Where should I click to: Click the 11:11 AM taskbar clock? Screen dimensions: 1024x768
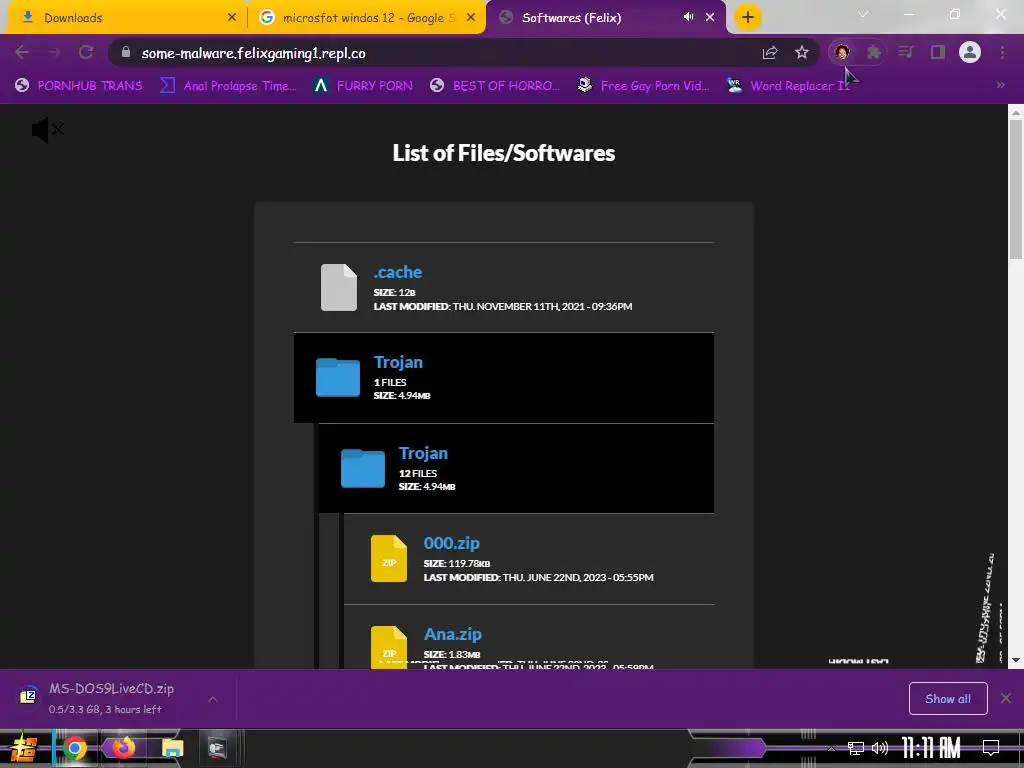coord(932,748)
